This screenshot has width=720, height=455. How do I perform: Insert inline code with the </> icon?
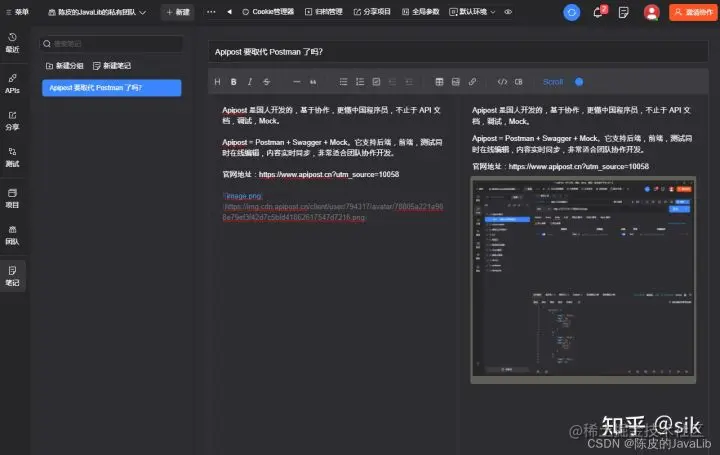(502, 82)
